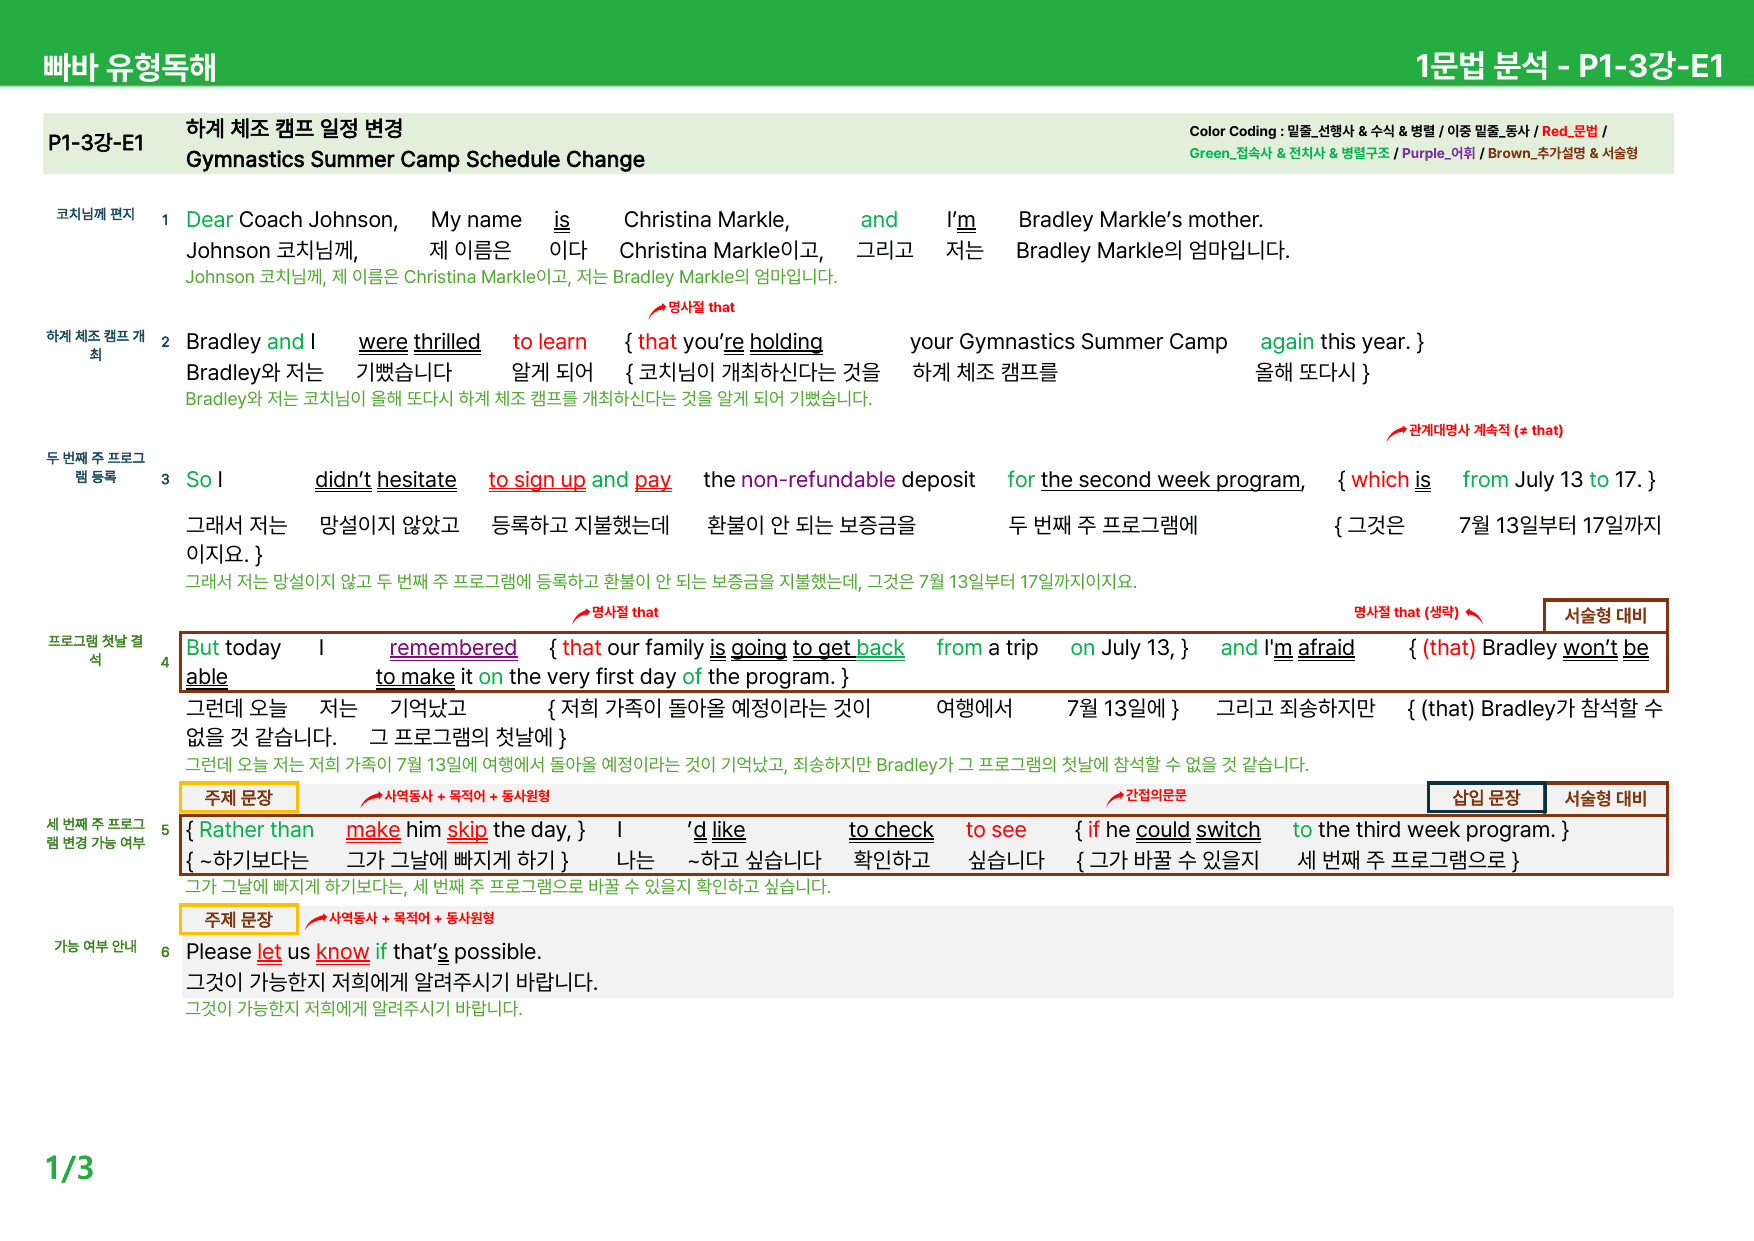Click the underlined phrase to sign up
Viewport: 1754px width, 1241px height.
click(x=537, y=480)
